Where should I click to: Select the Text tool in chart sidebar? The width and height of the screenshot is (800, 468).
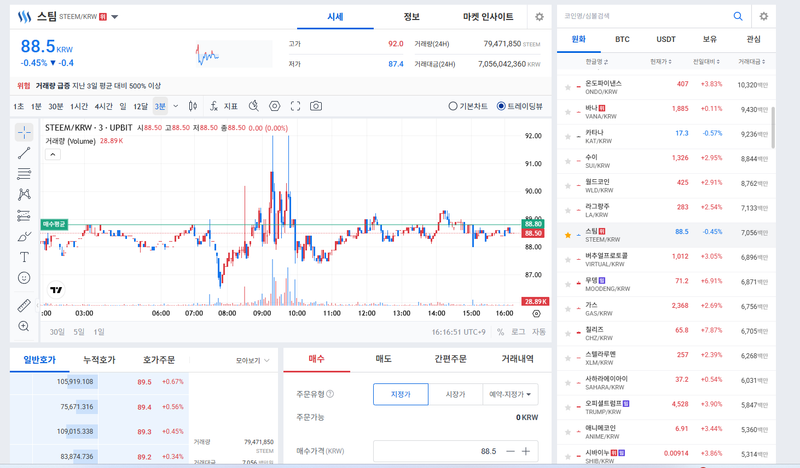point(24,257)
